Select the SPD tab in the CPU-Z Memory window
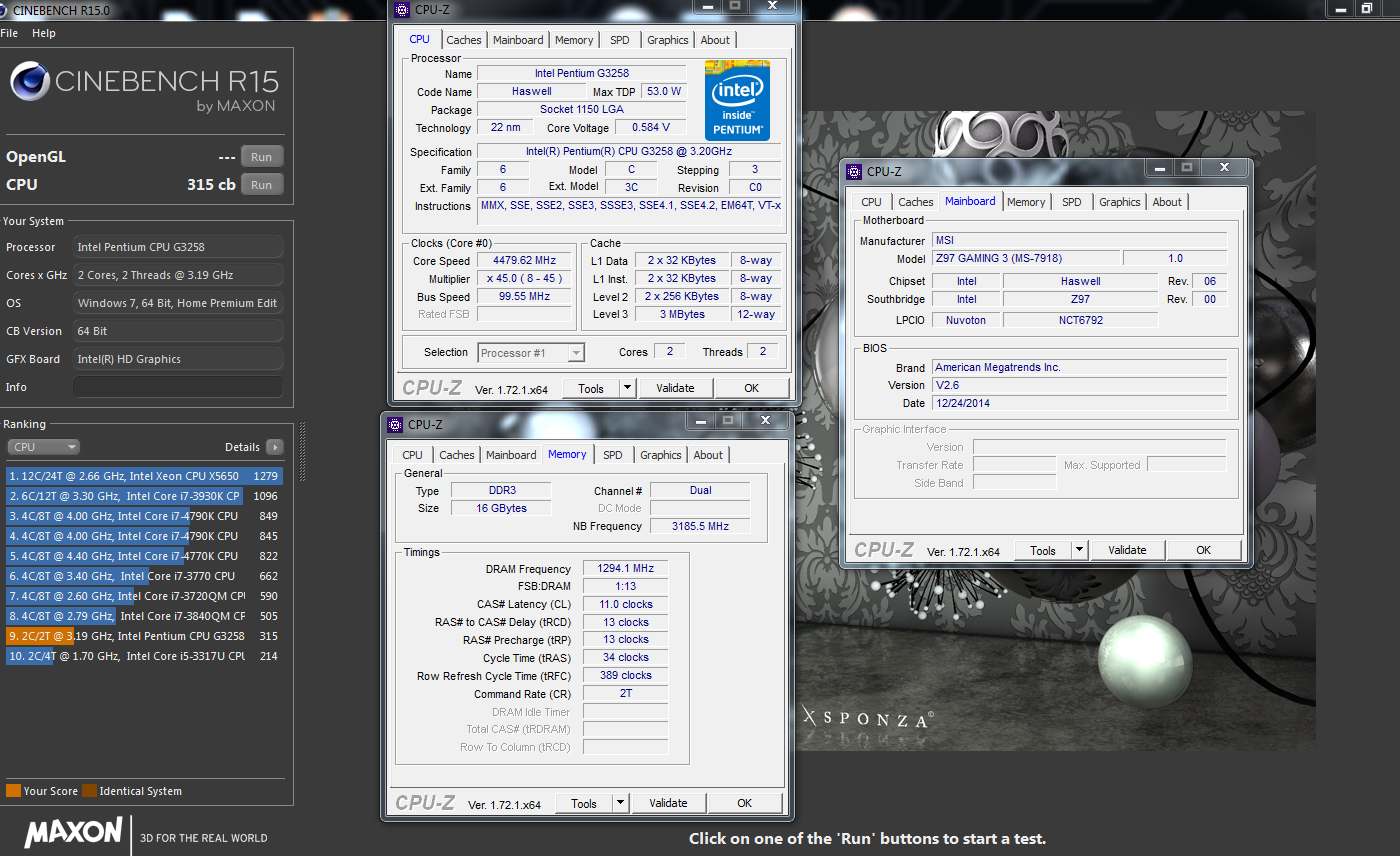 pyautogui.click(x=613, y=455)
